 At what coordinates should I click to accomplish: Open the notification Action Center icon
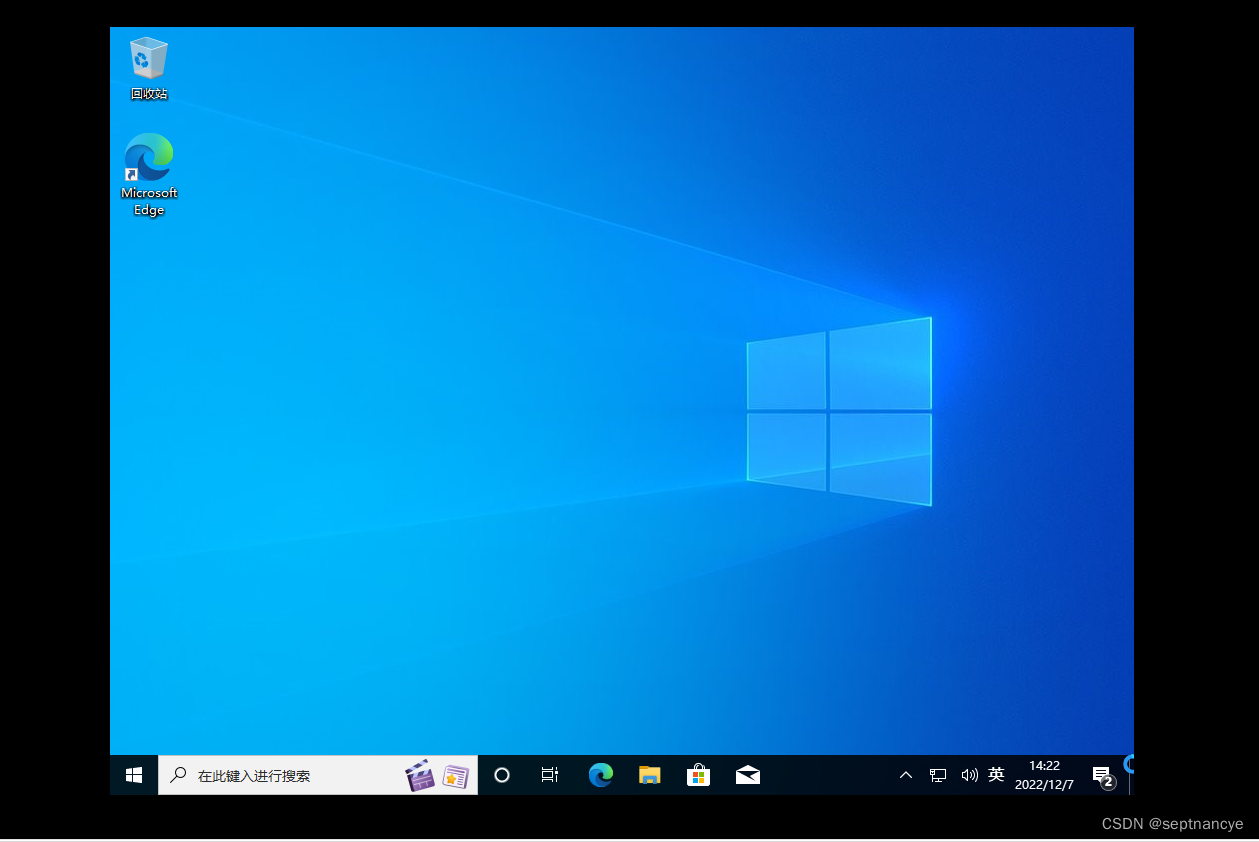click(x=1103, y=776)
